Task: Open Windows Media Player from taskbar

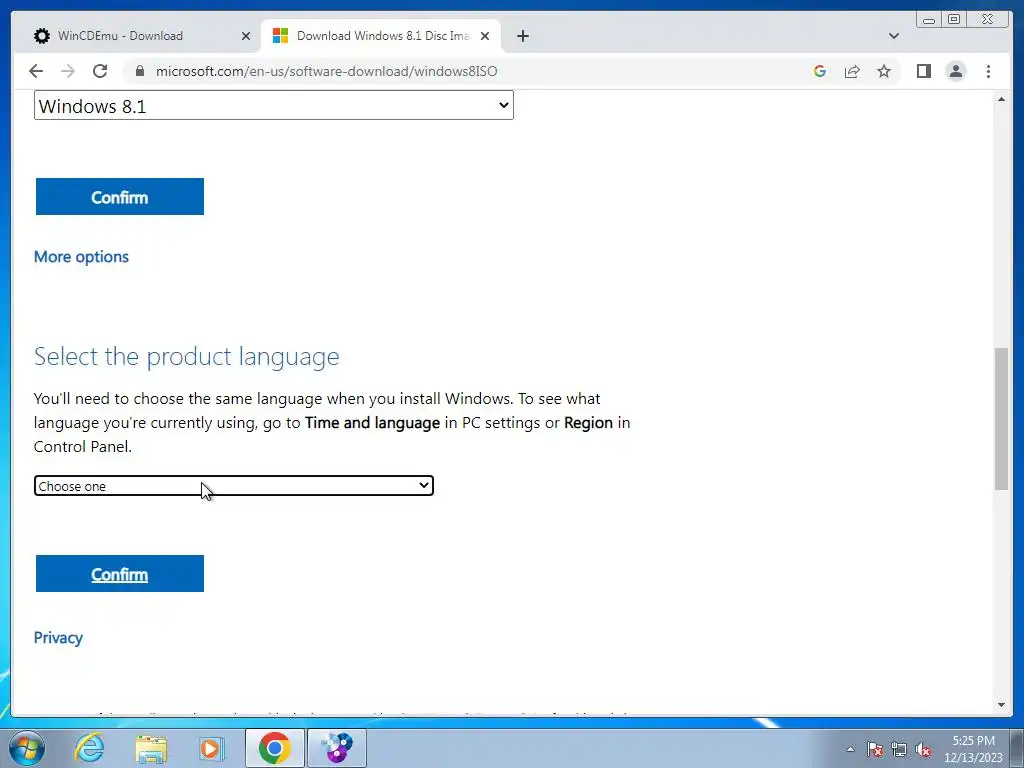Action: [x=212, y=748]
